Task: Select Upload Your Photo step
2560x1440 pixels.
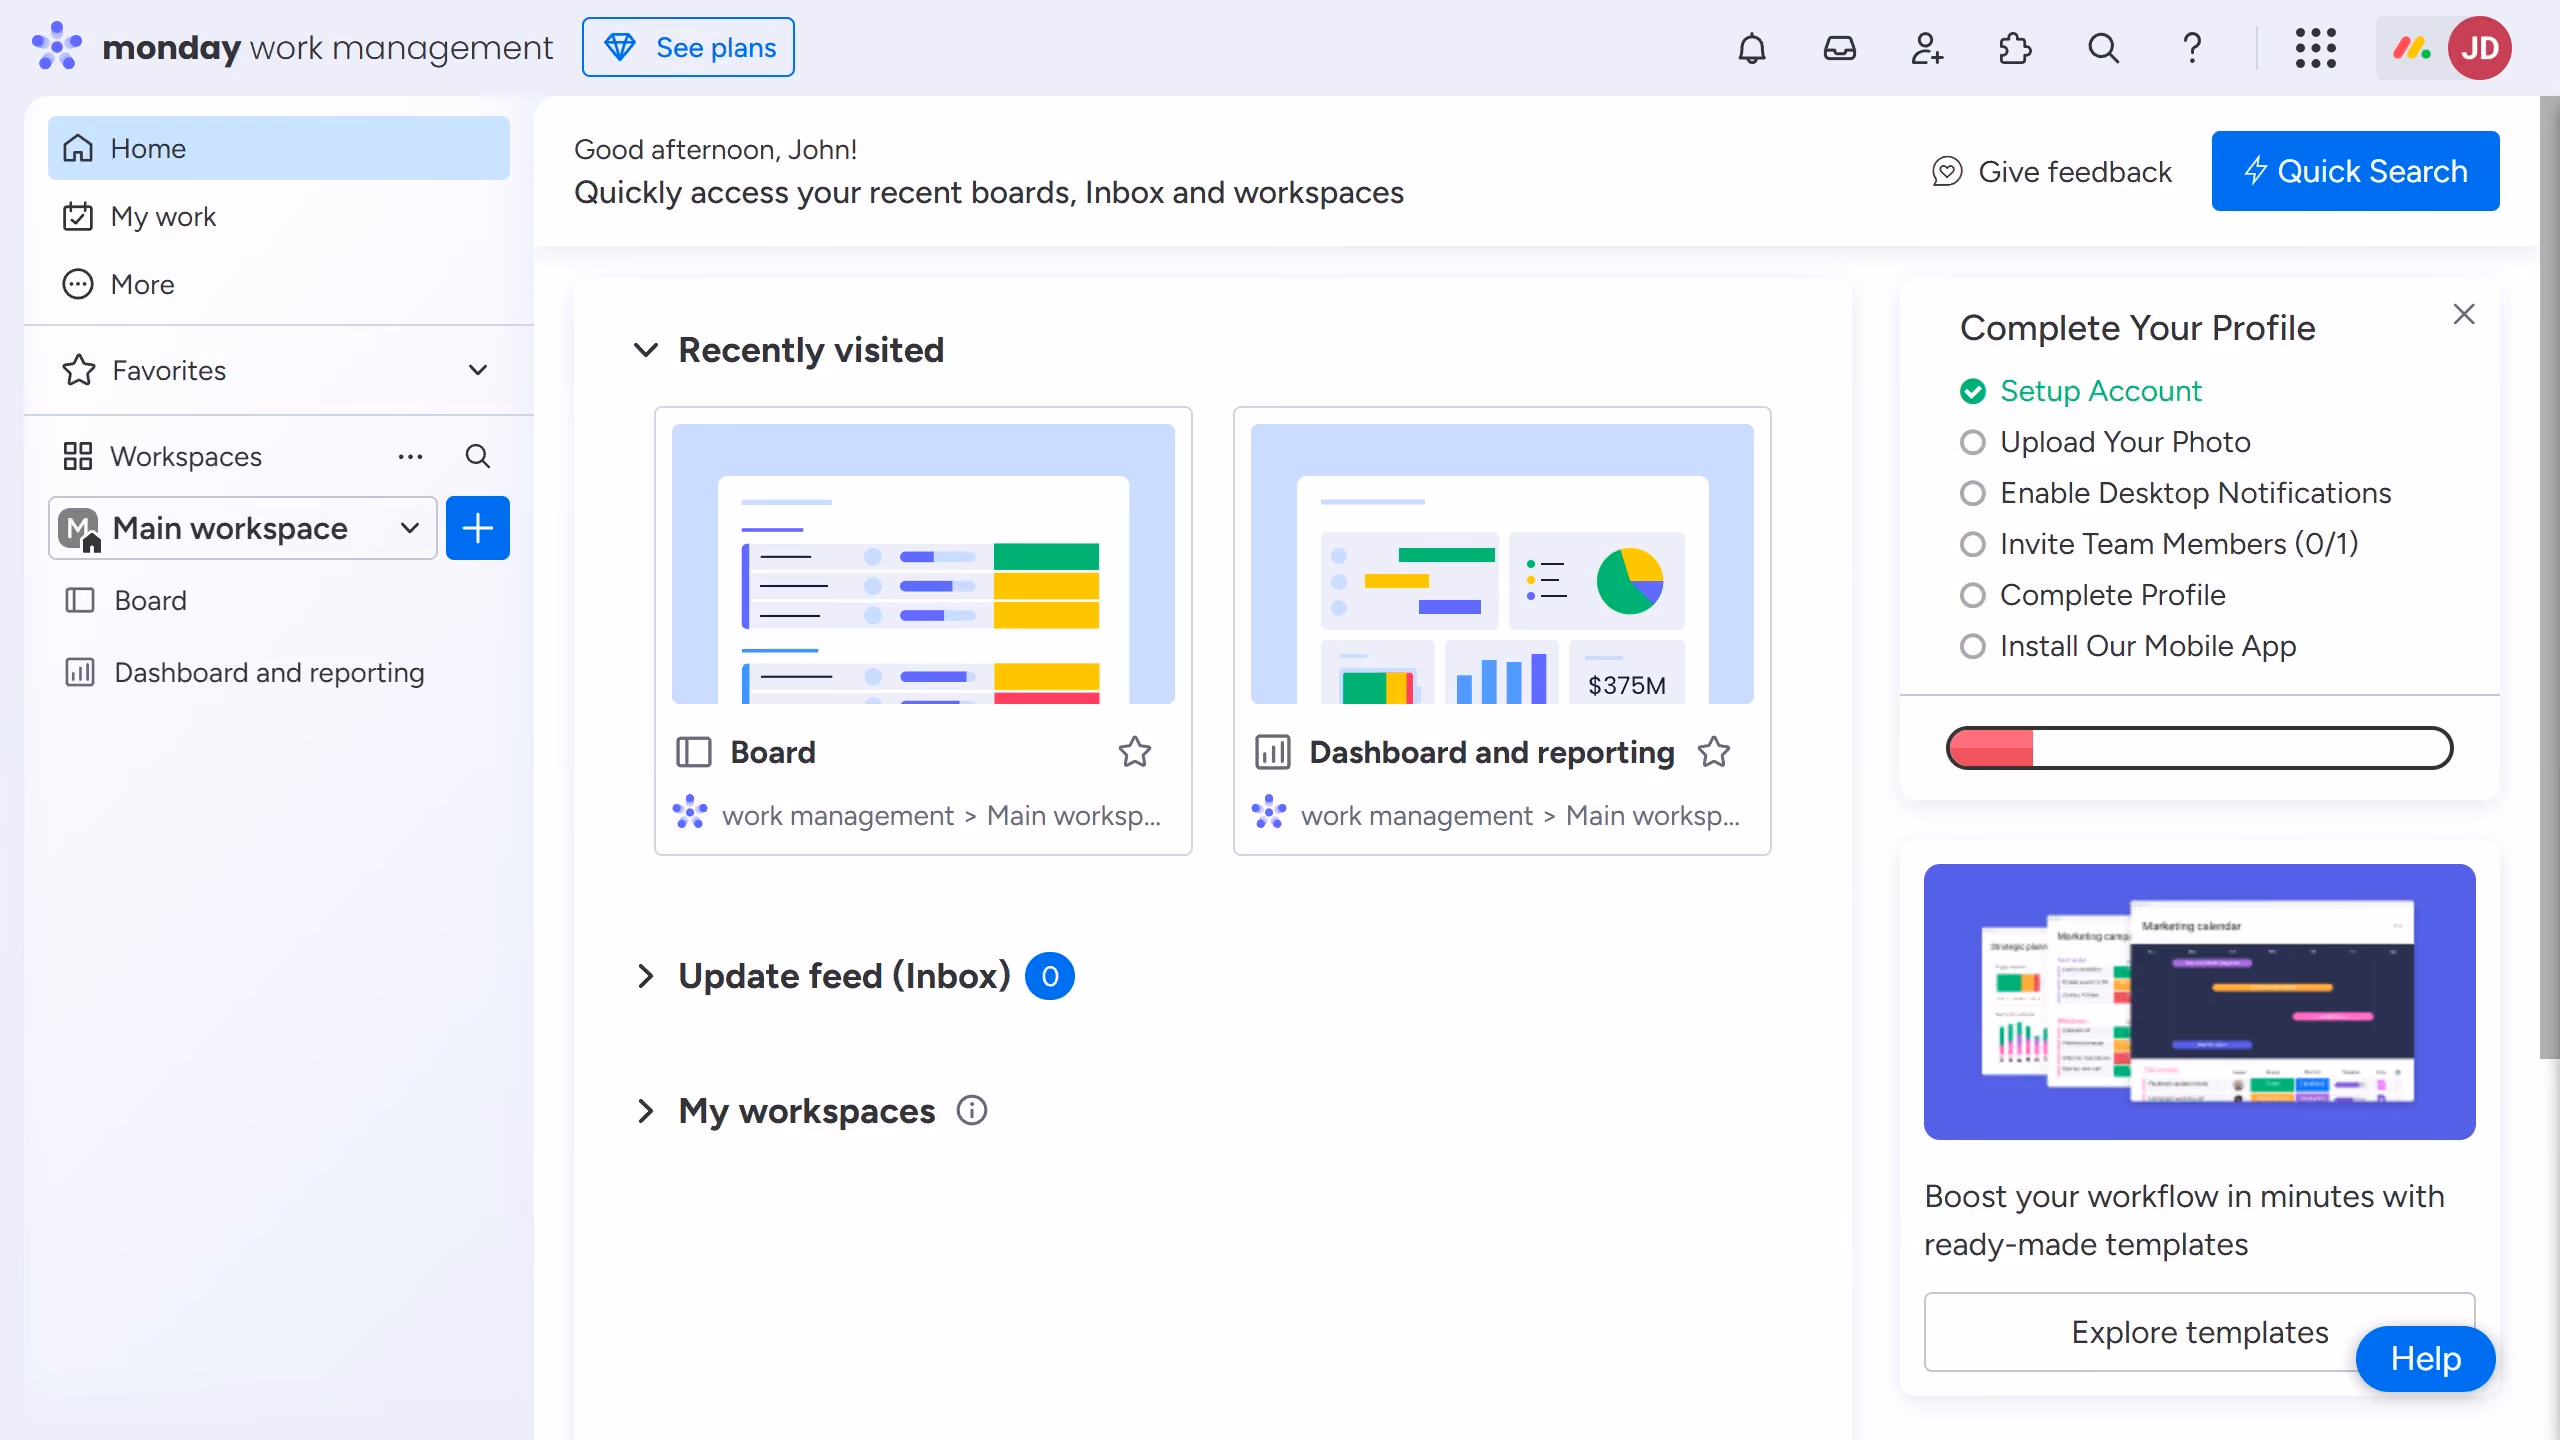Action: [2105, 442]
